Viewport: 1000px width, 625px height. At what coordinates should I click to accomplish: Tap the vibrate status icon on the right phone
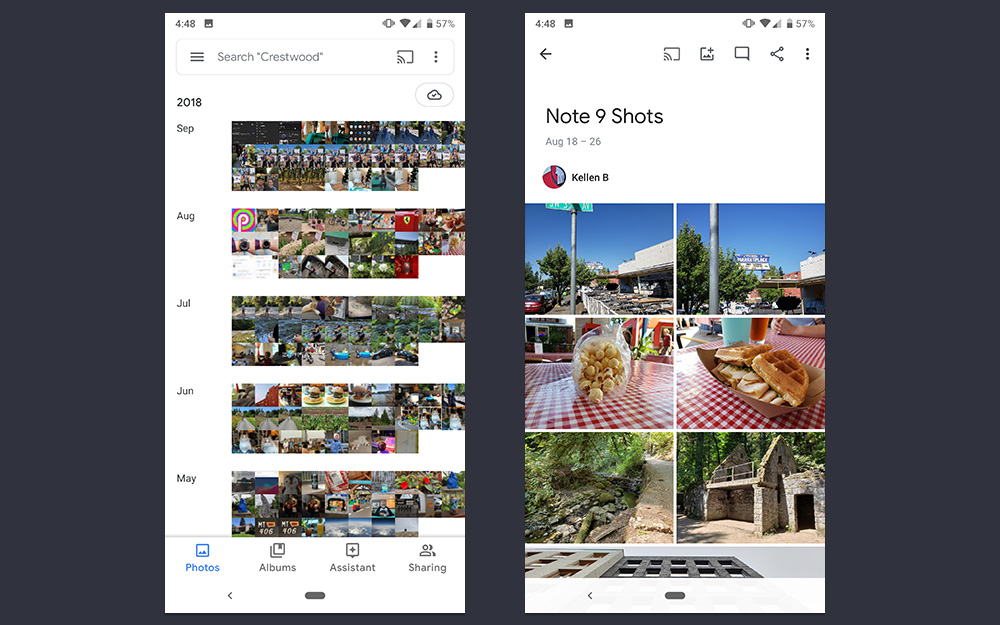point(748,24)
